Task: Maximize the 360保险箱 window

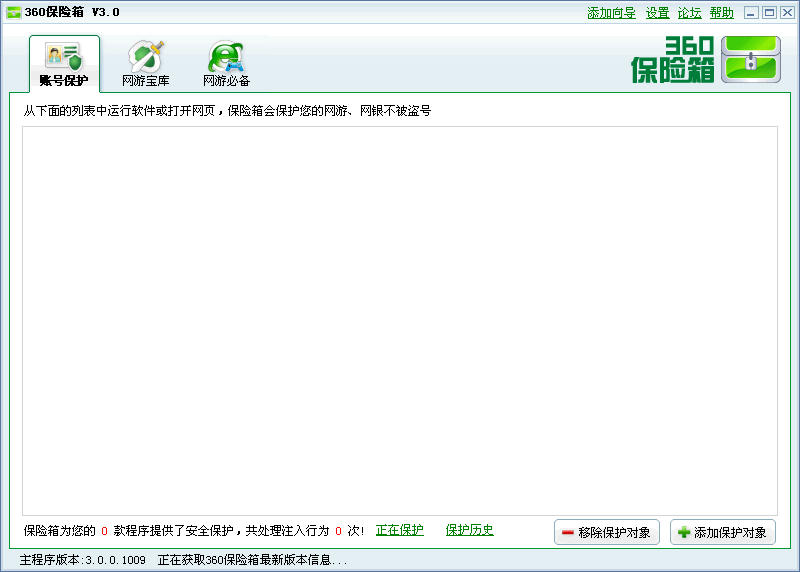Action: [769, 13]
